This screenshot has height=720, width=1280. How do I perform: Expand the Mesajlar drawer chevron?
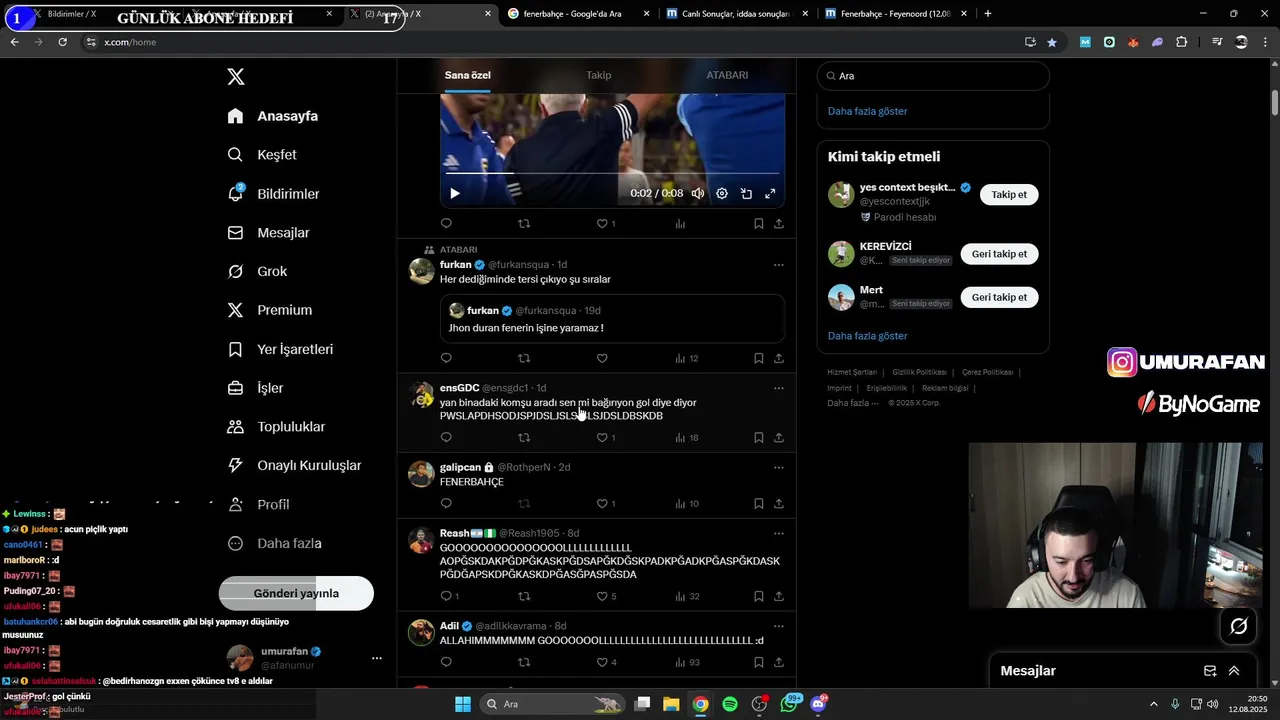(1234, 671)
